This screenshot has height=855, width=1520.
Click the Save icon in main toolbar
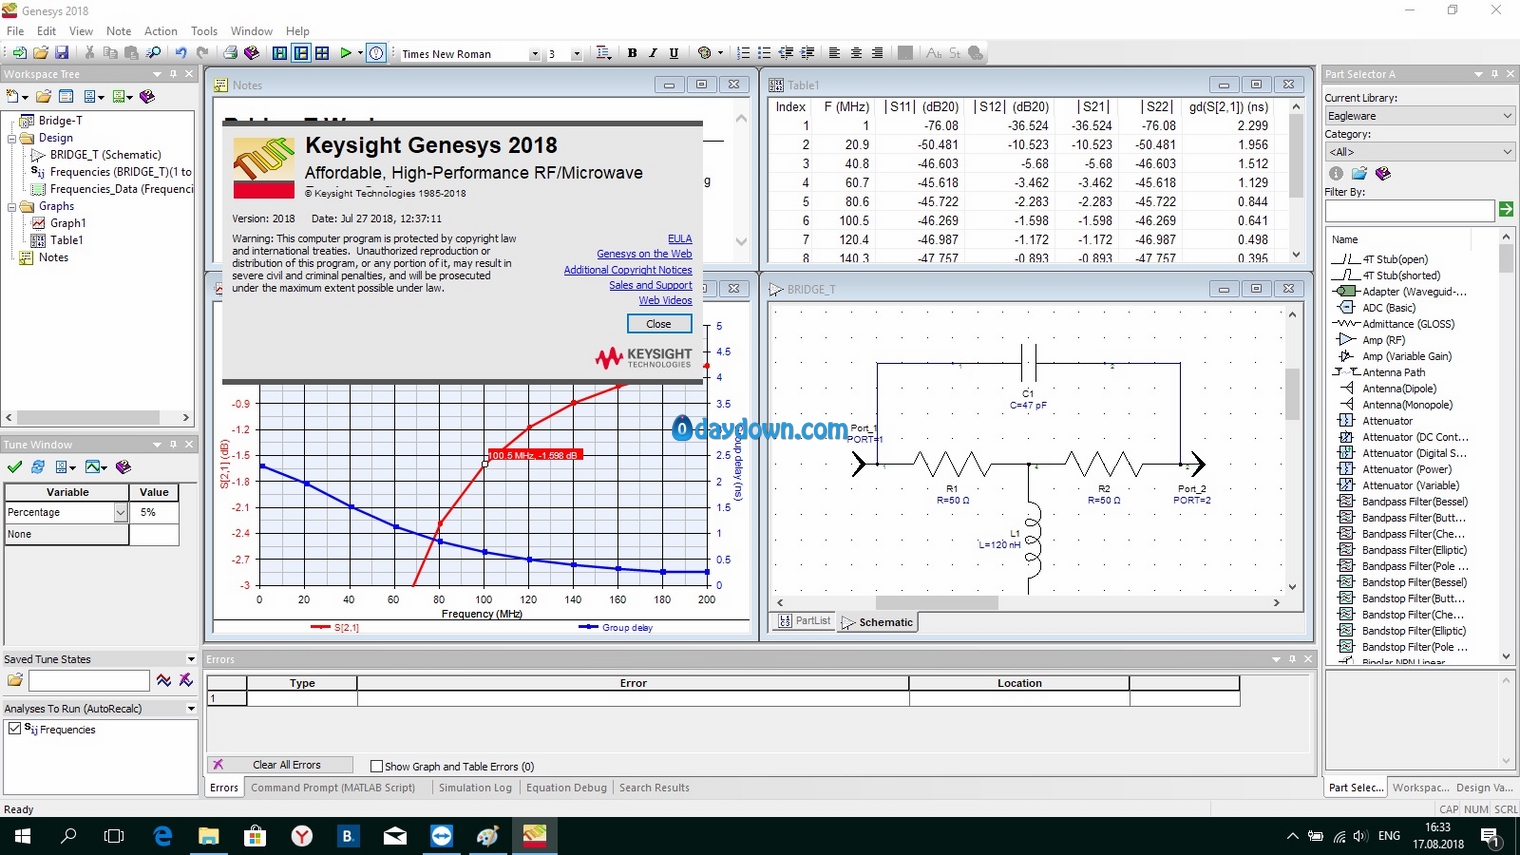[x=62, y=53]
